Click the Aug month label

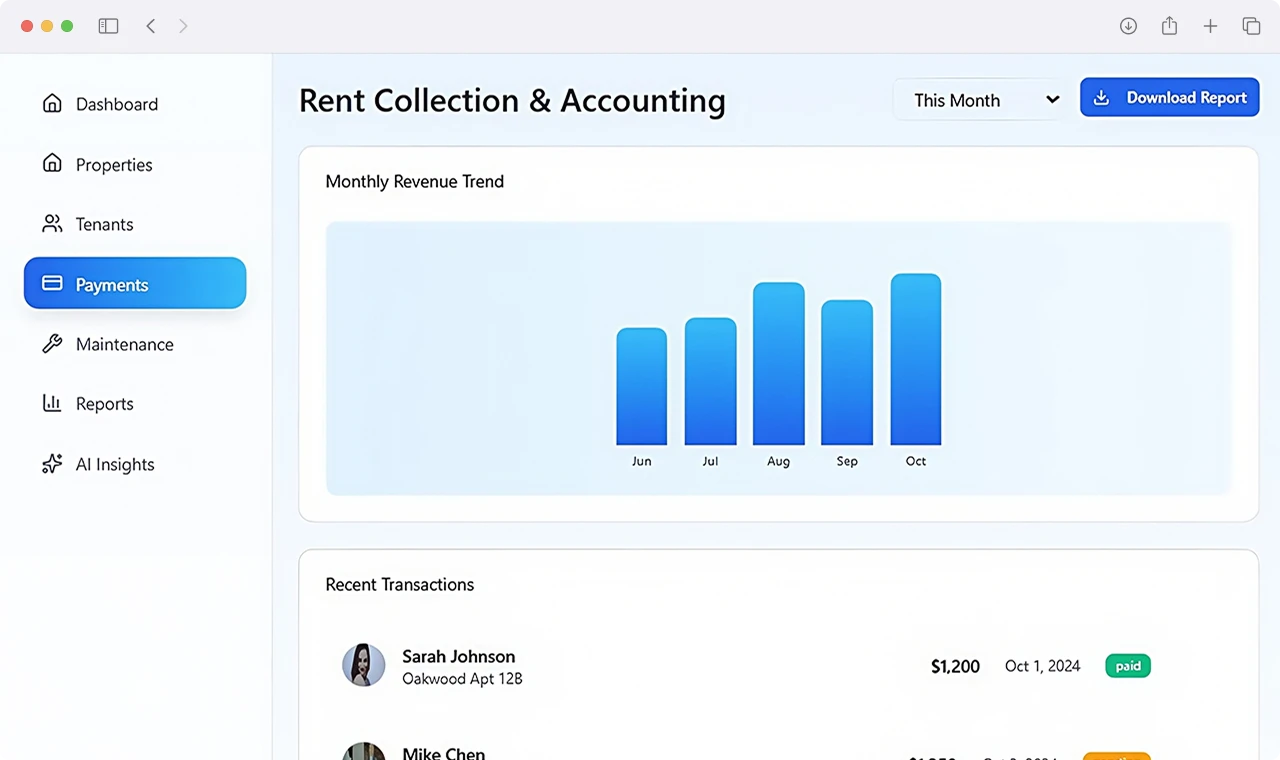coord(779,461)
